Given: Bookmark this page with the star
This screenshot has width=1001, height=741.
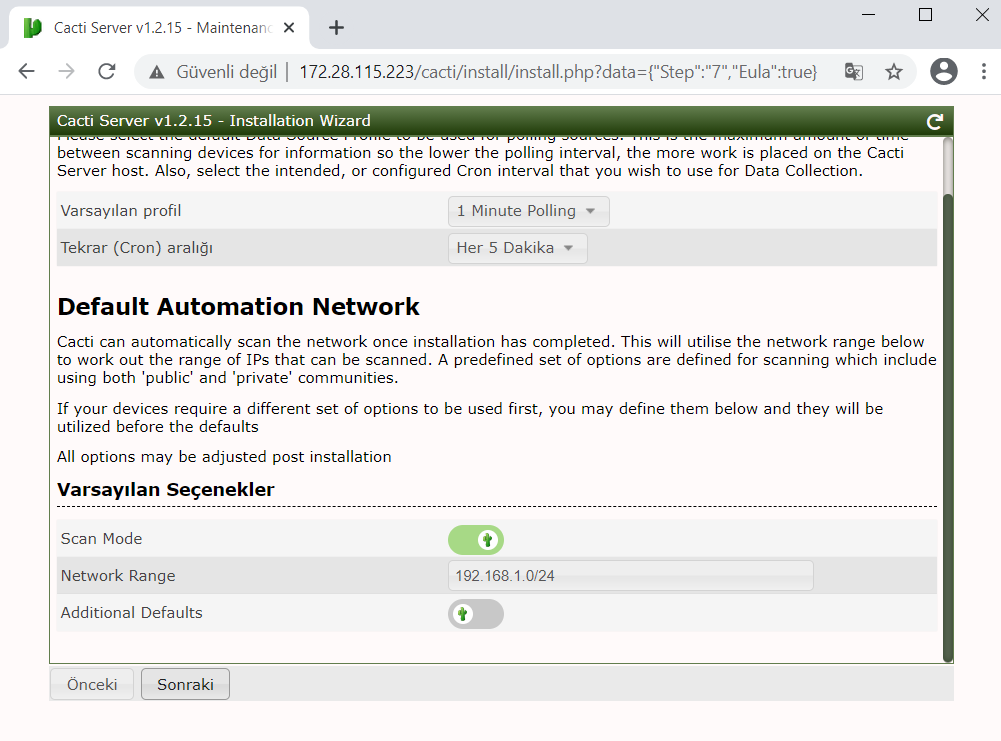Looking at the screenshot, I should 894,71.
